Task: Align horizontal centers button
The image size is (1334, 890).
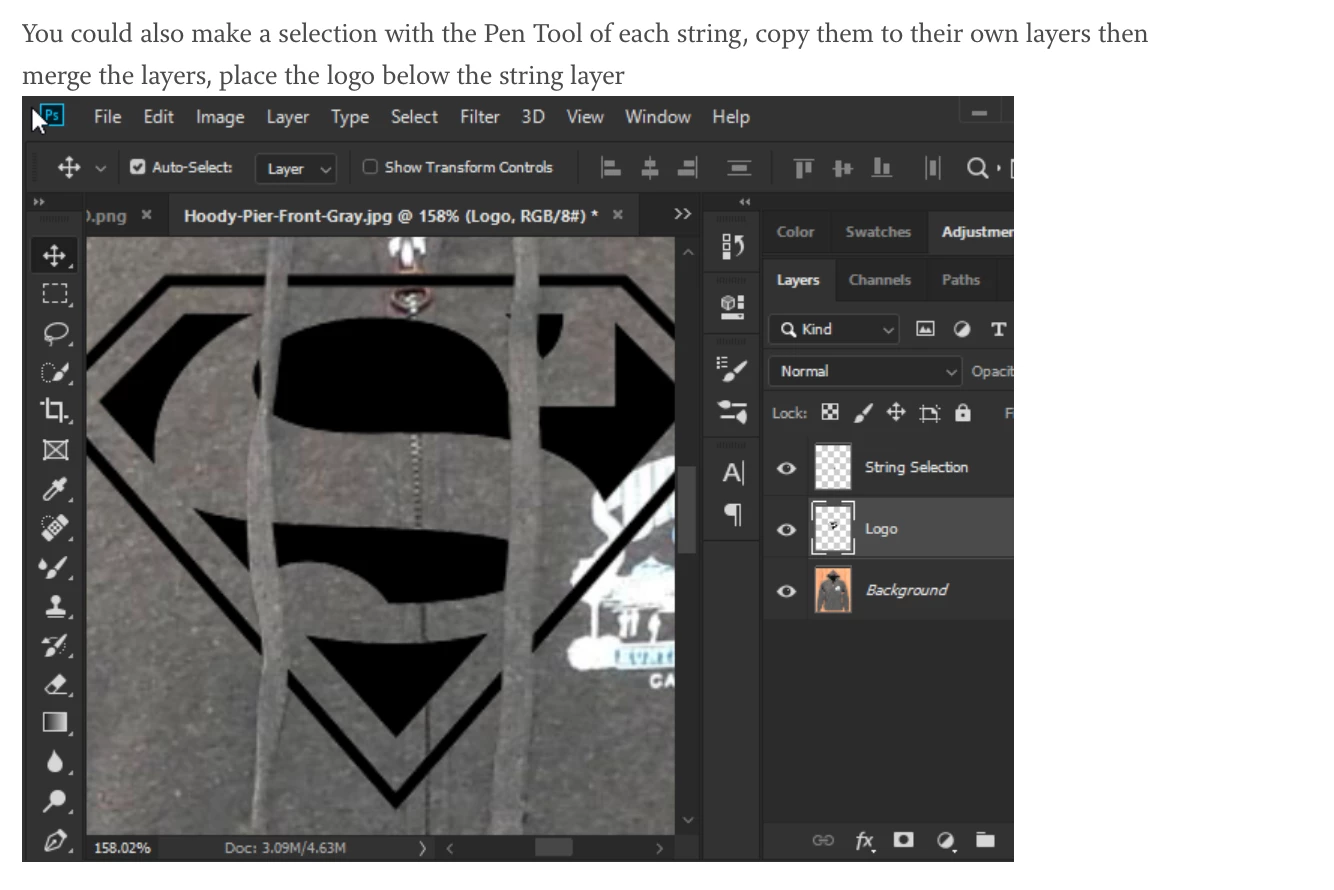Action: [x=649, y=168]
